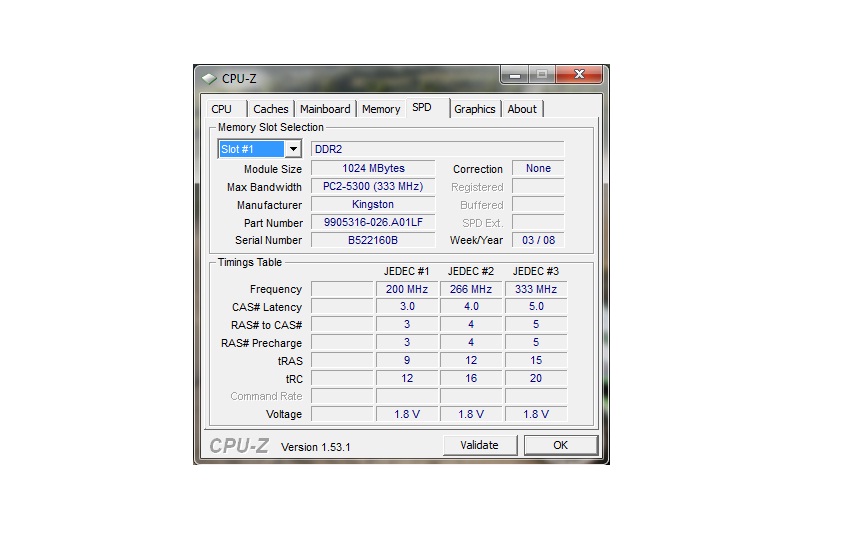This screenshot has width=864, height=540.
Task: Click tRC value 16
Action: [471, 379]
